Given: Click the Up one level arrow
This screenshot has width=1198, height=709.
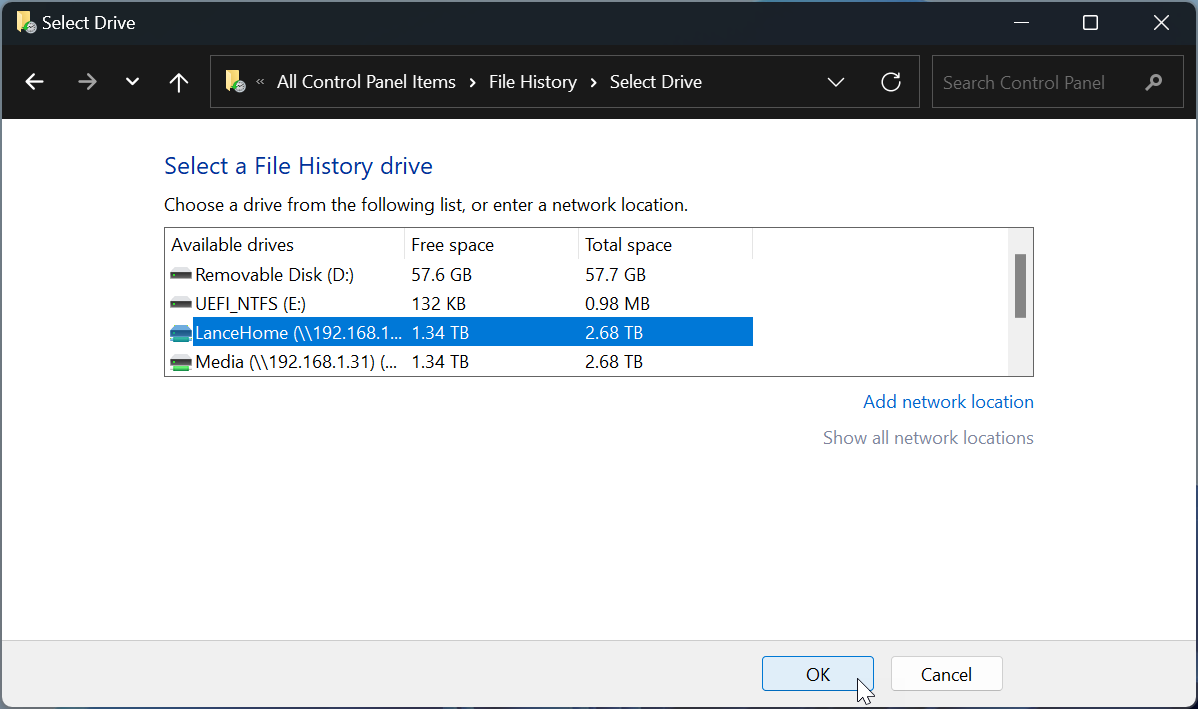Looking at the screenshot, I should 179,82.
